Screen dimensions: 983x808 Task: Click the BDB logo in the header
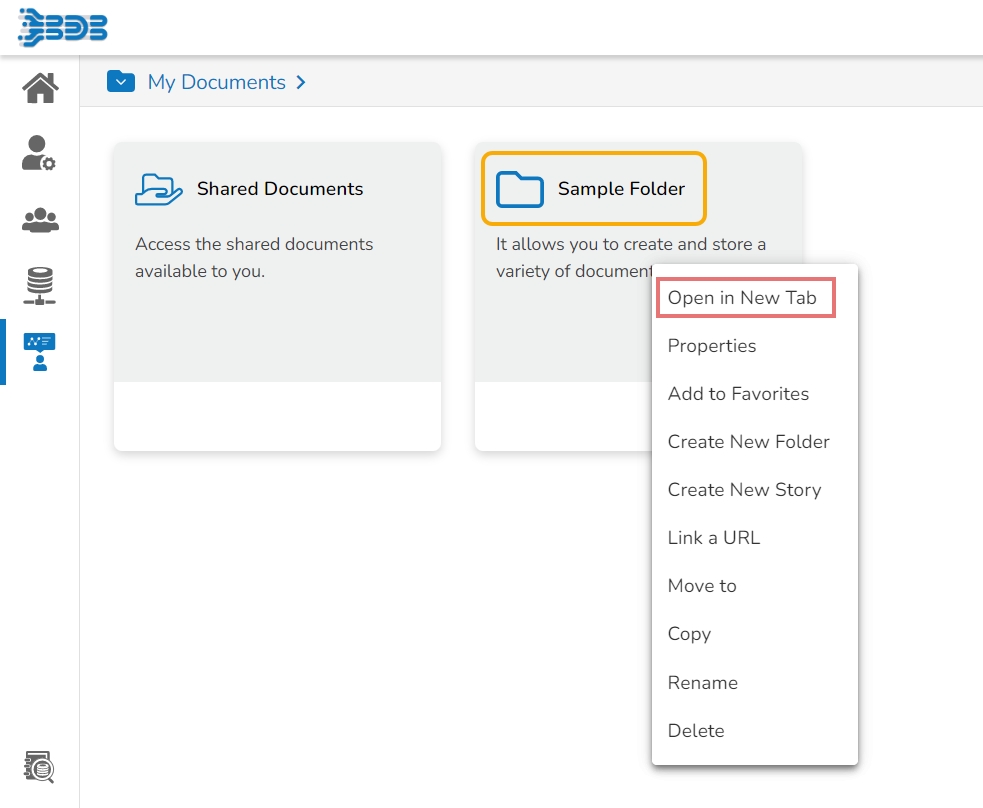[63, 27]
